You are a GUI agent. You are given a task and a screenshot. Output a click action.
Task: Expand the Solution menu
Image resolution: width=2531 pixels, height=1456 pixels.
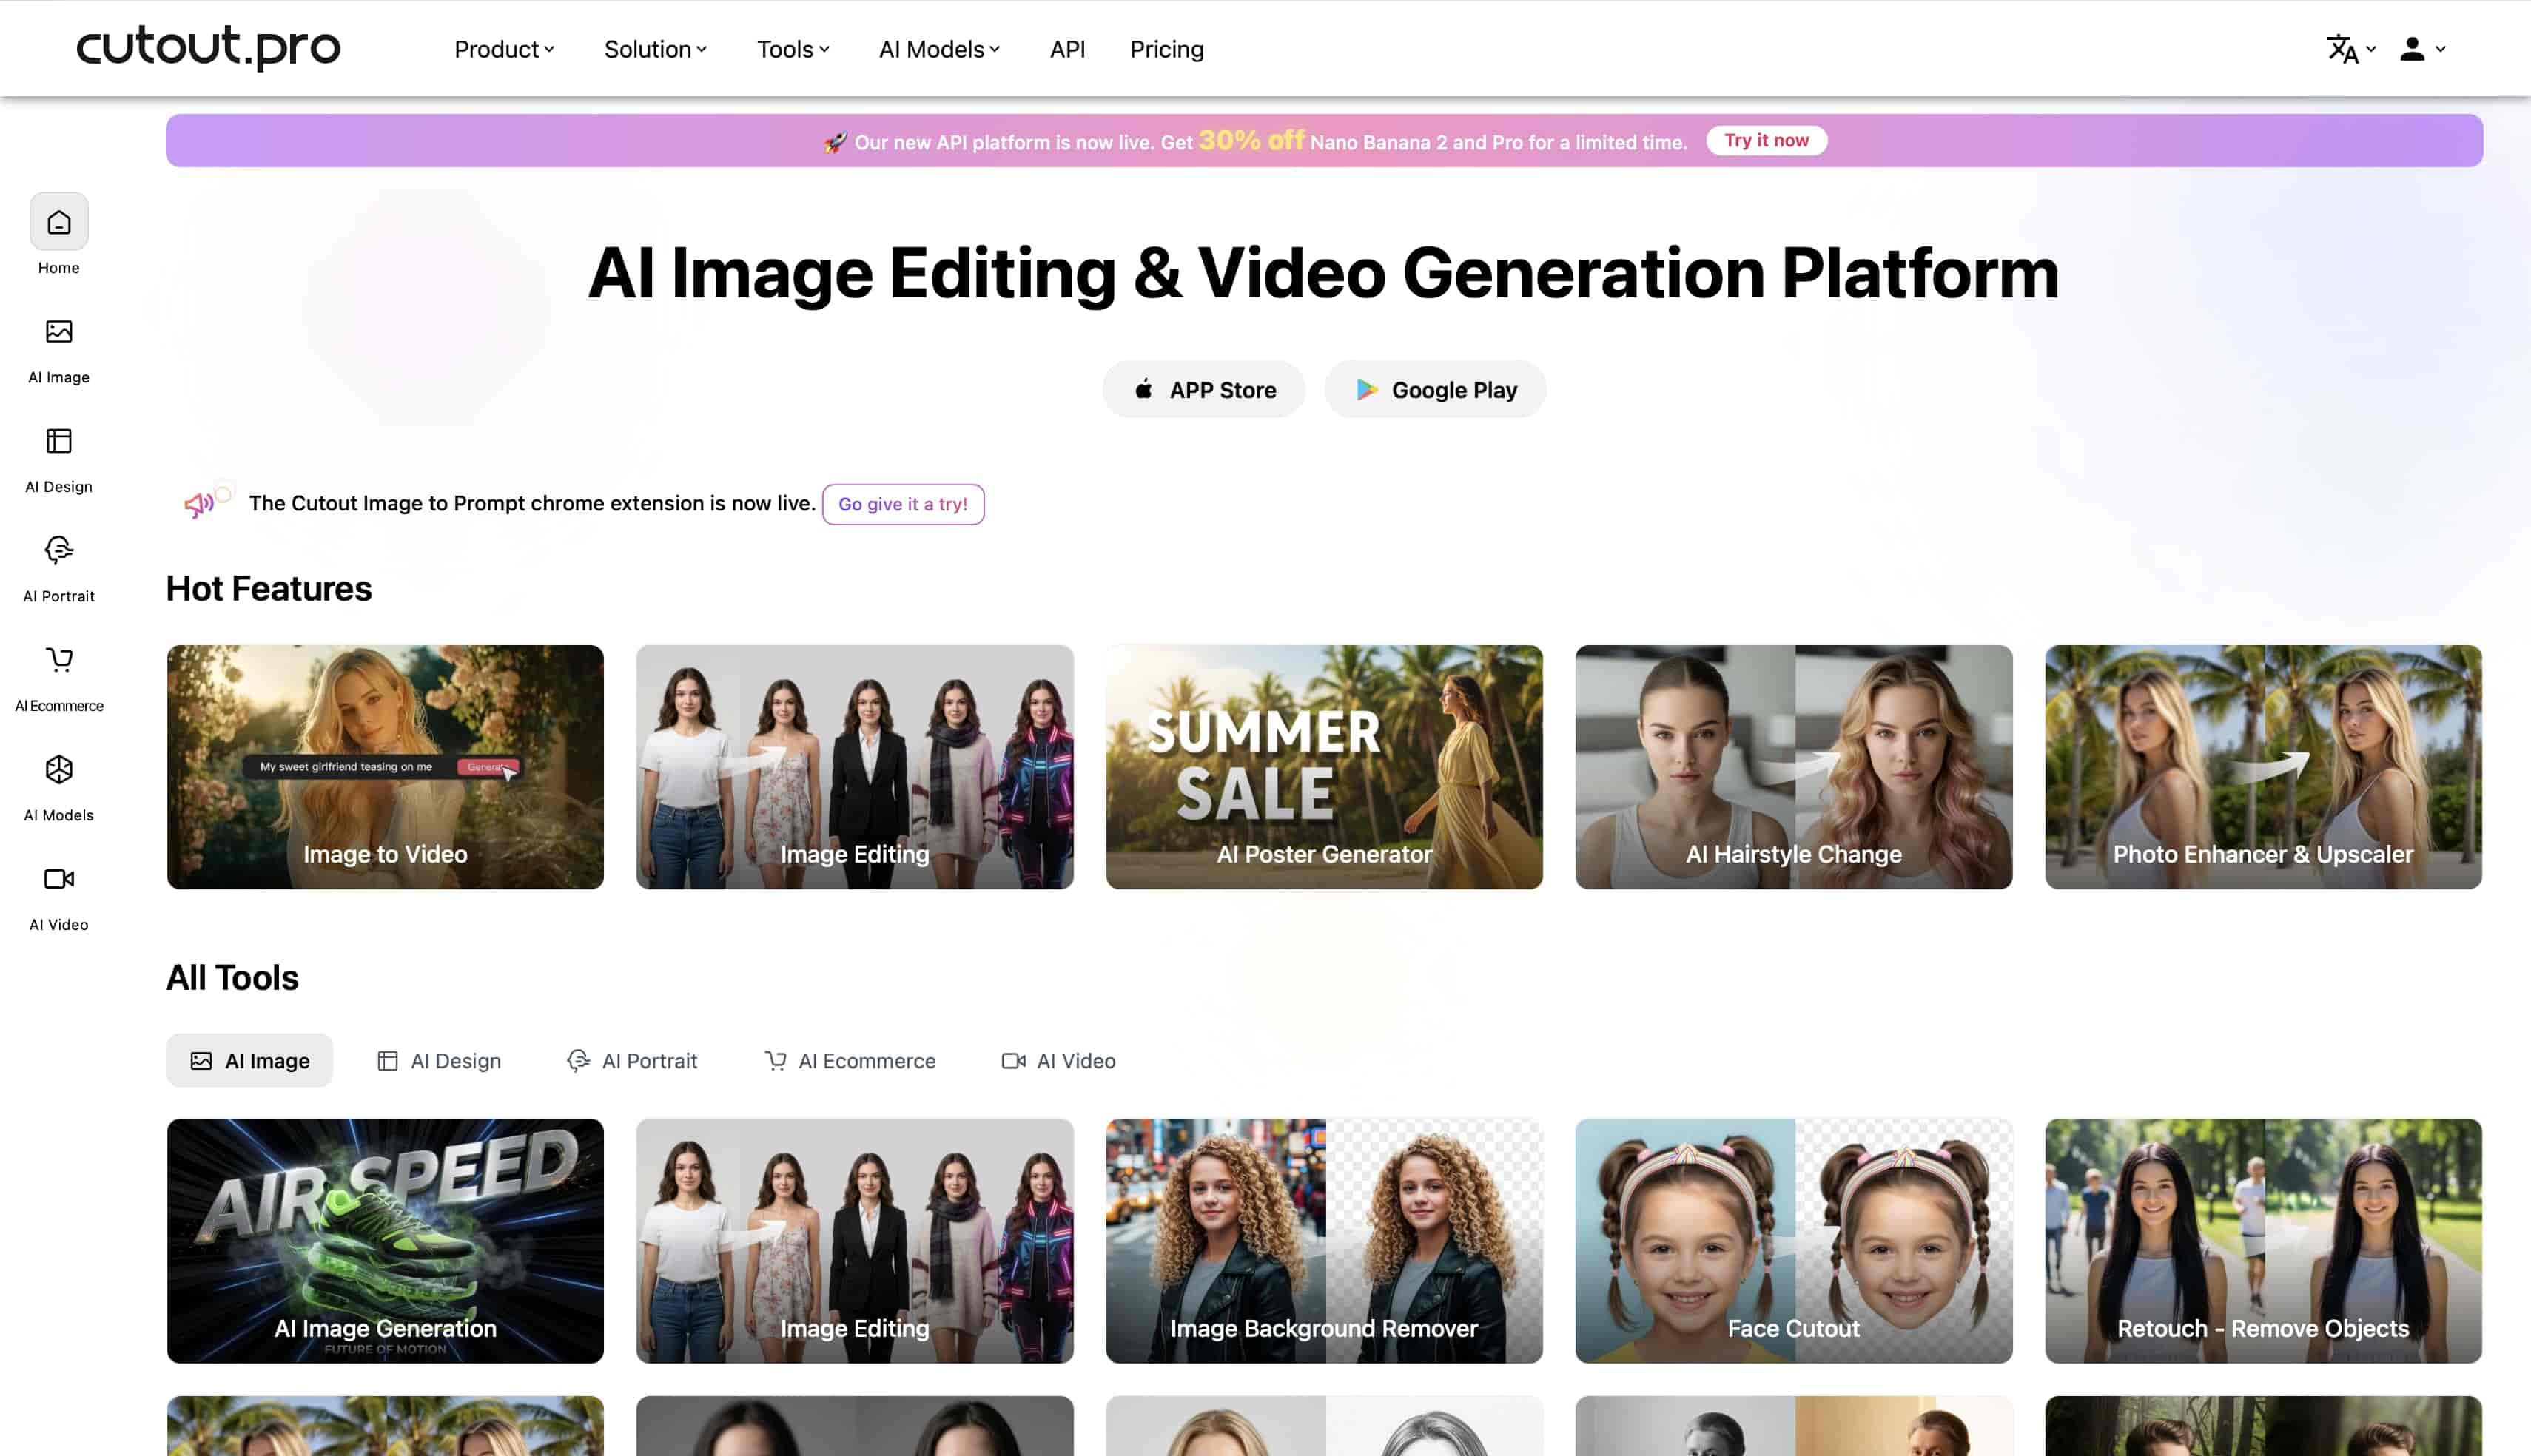[x=655, y=49]
